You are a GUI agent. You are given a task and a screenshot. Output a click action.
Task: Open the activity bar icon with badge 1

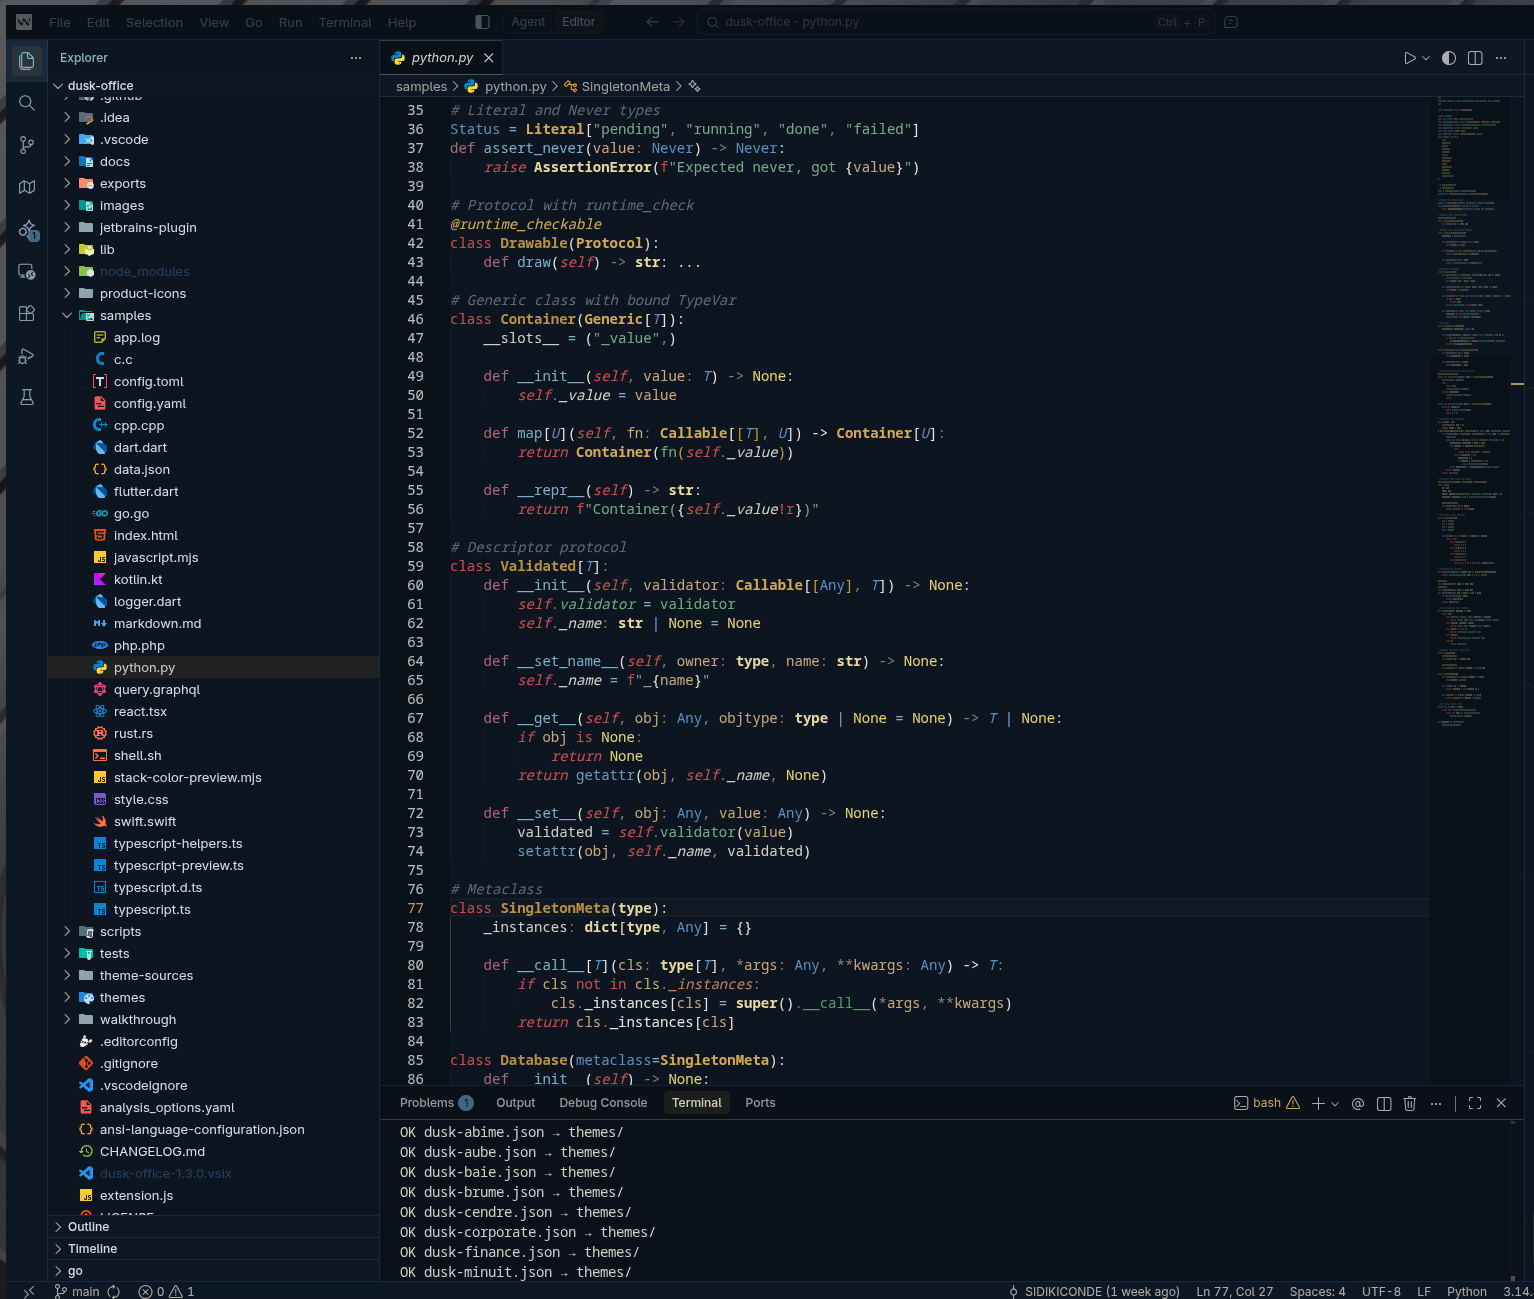(x=27, y=230)
